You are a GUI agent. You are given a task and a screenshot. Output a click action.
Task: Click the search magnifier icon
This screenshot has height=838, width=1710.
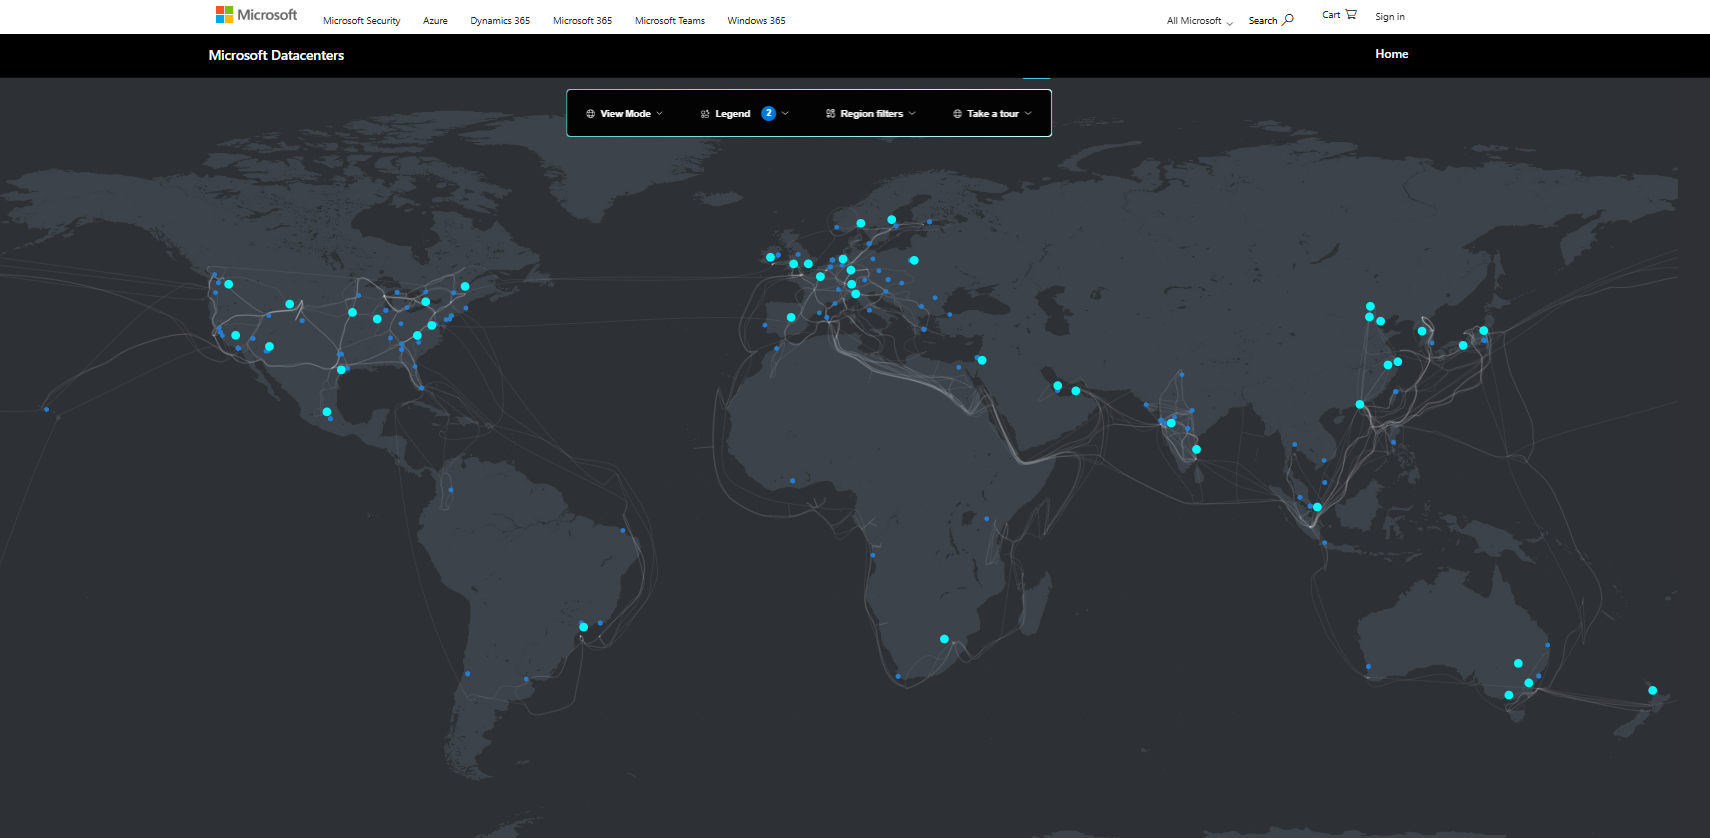1288,19
